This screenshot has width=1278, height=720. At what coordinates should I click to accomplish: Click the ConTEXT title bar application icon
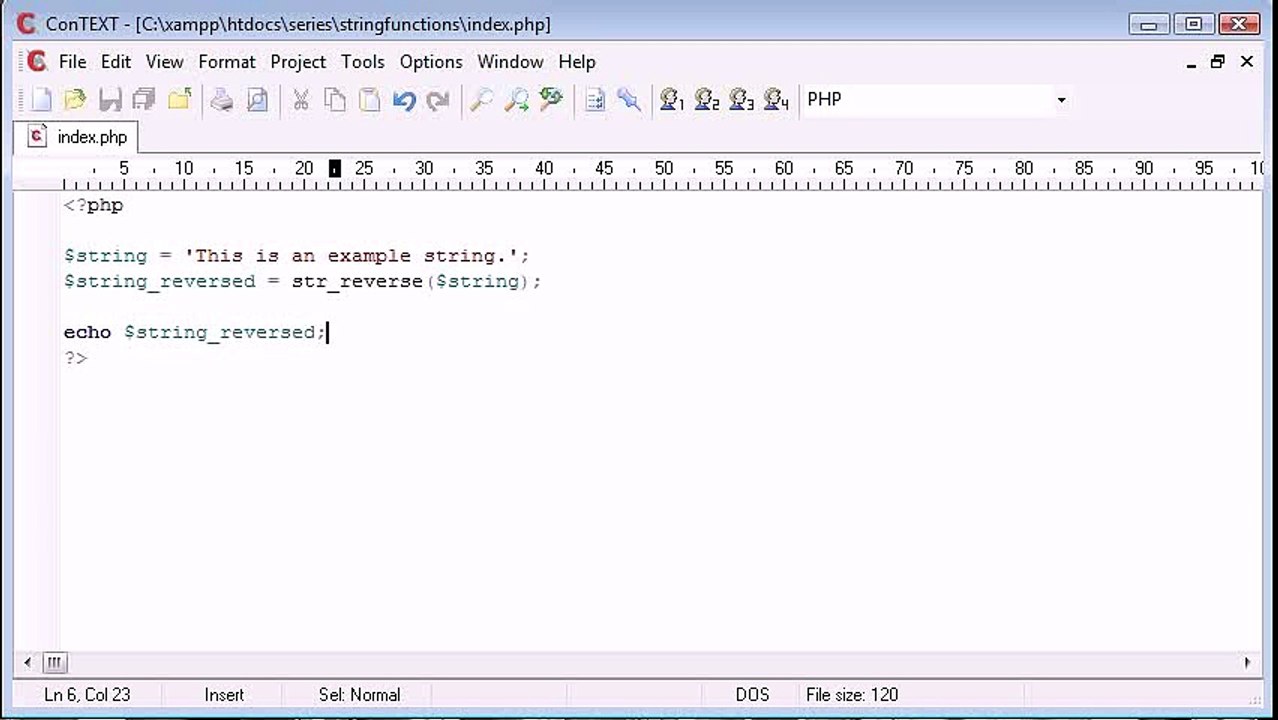[26, 24]
